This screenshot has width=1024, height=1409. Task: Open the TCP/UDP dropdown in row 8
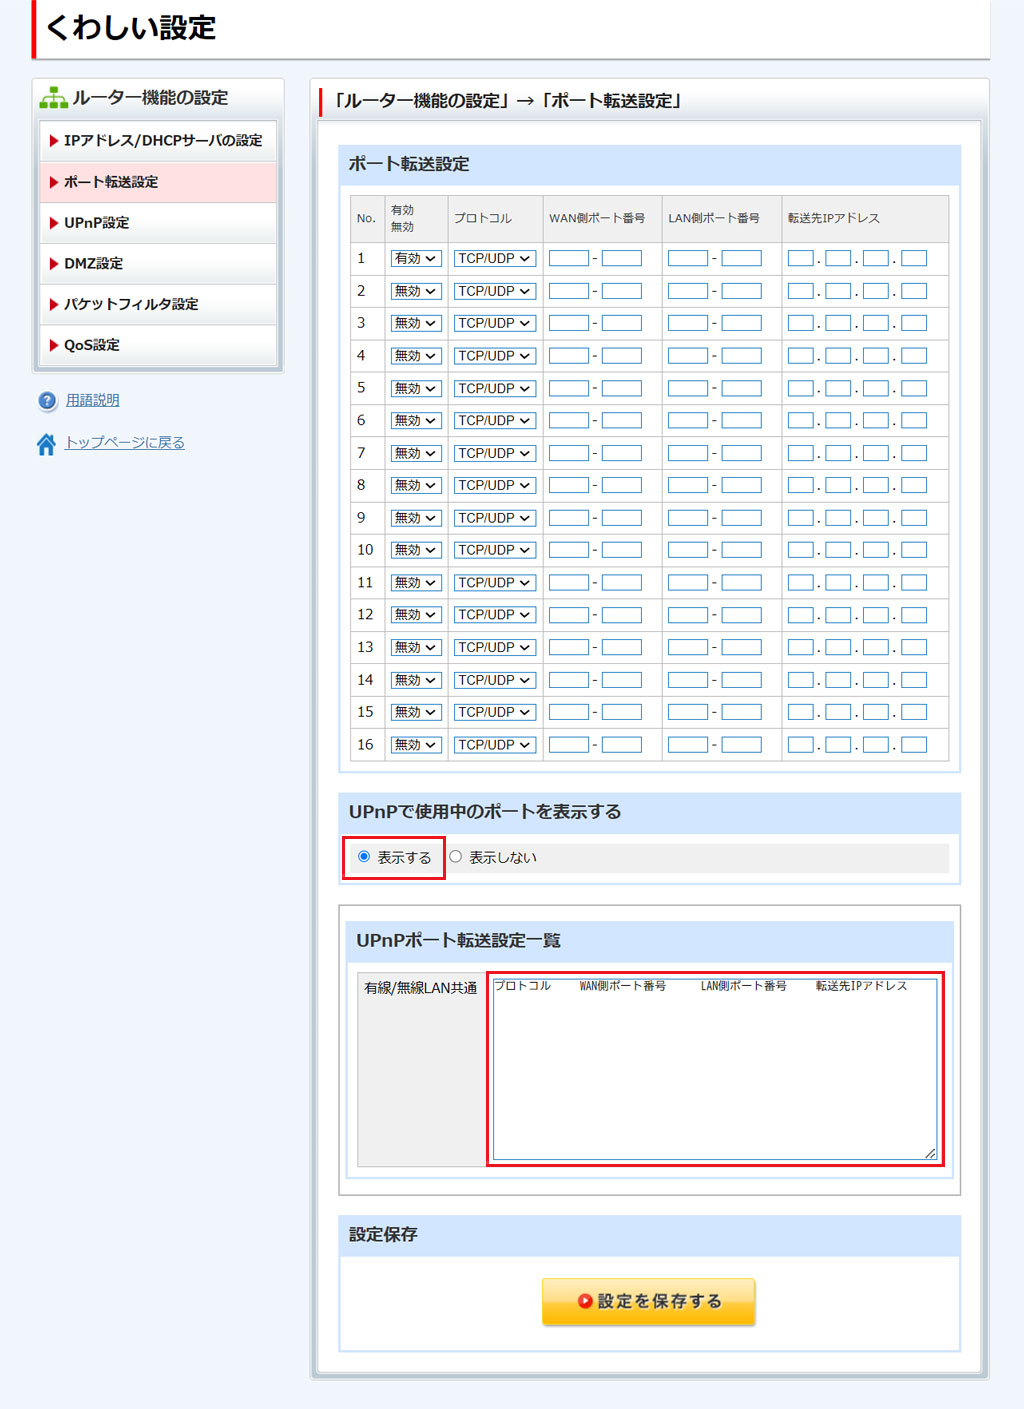495,486
